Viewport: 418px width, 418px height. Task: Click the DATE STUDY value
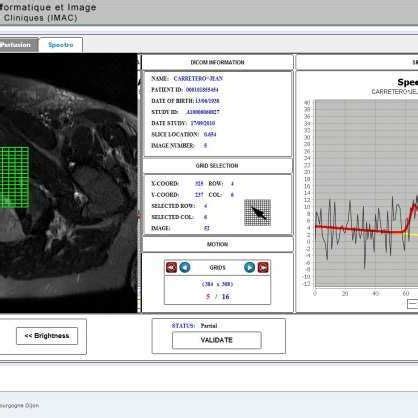[x=203, y=123]
